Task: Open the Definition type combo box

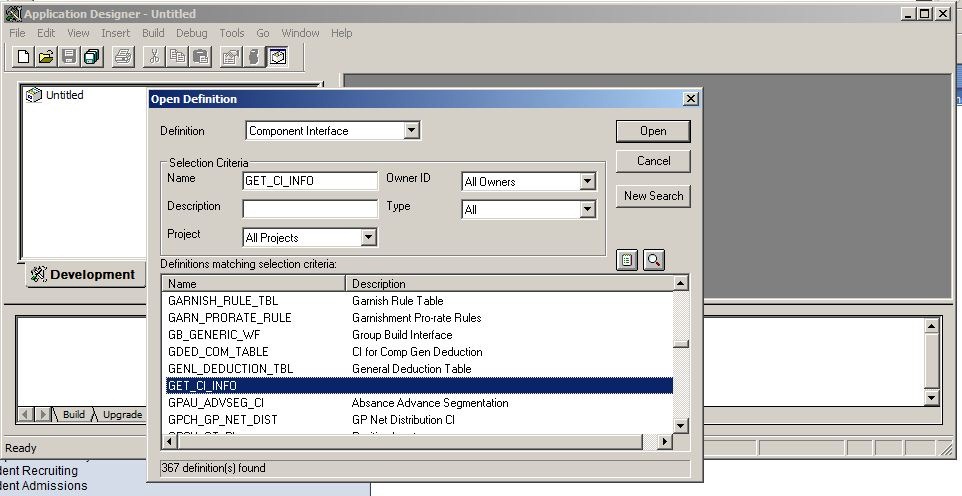Action: 333,131
